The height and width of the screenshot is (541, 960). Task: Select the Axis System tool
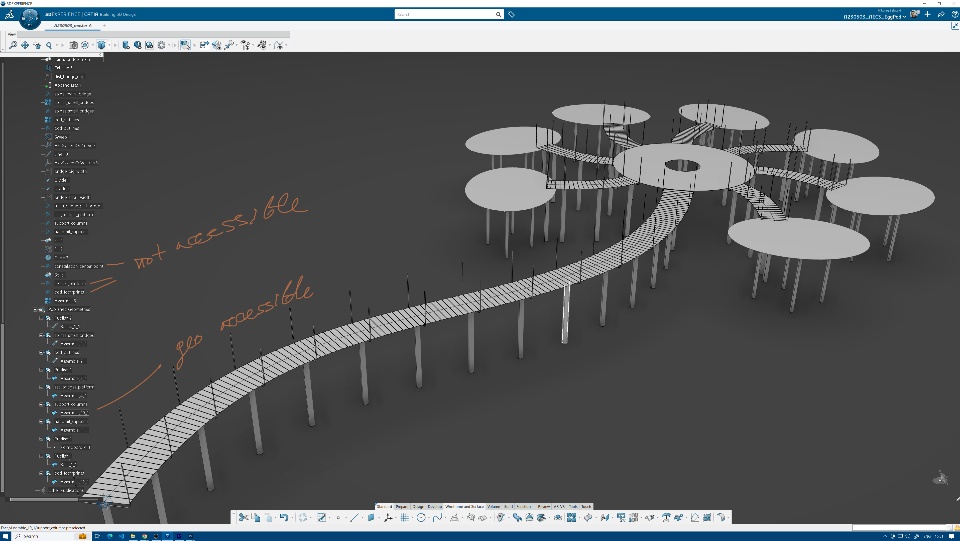coord(388,517)
